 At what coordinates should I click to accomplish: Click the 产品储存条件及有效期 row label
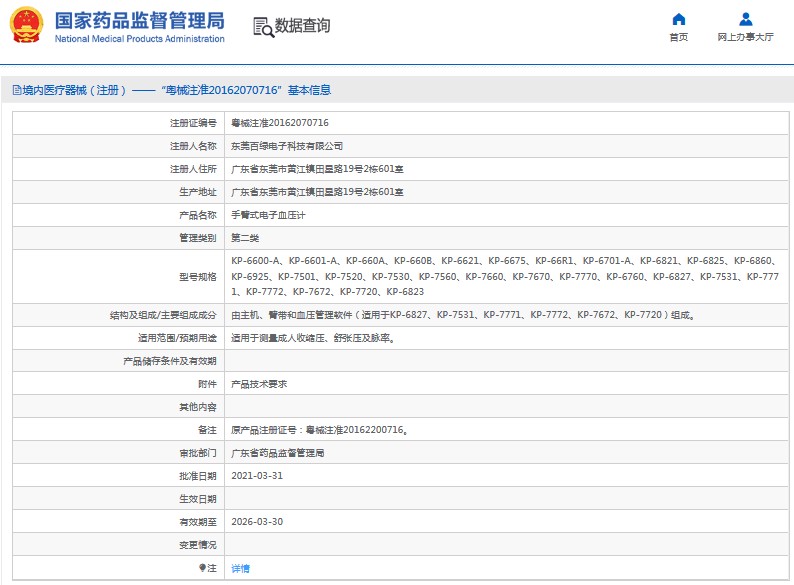(x=170, y=361)
